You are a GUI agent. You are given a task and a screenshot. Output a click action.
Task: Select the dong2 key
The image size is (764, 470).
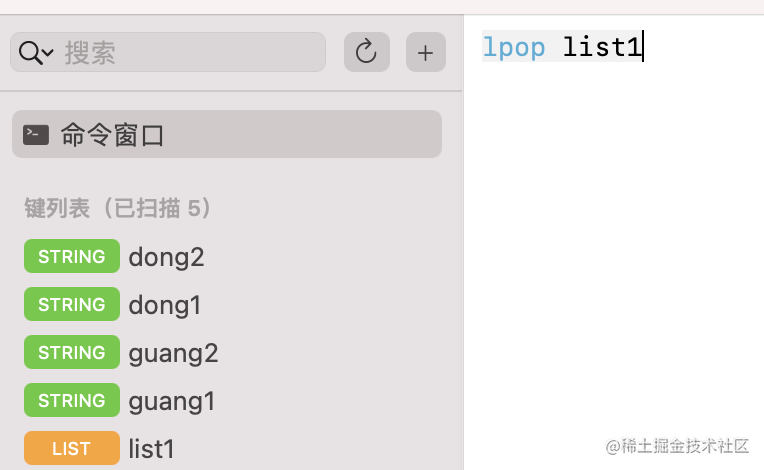pyautogui.click(x=166, y=257)
